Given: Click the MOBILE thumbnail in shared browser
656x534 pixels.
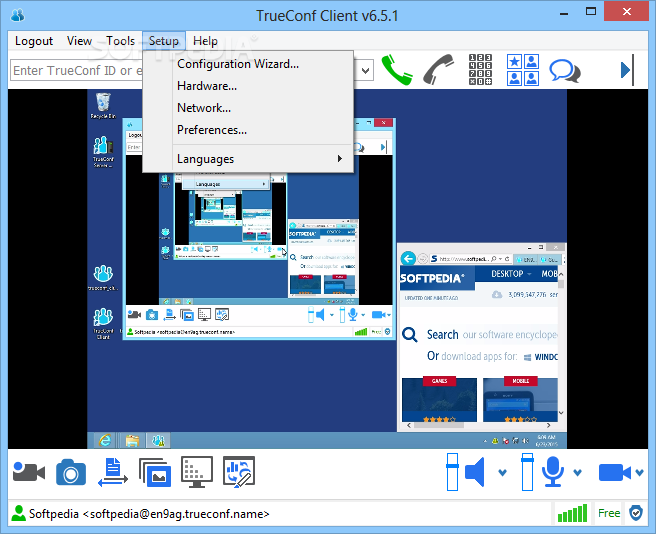Looking at the screenshot, I should [520, 399].
